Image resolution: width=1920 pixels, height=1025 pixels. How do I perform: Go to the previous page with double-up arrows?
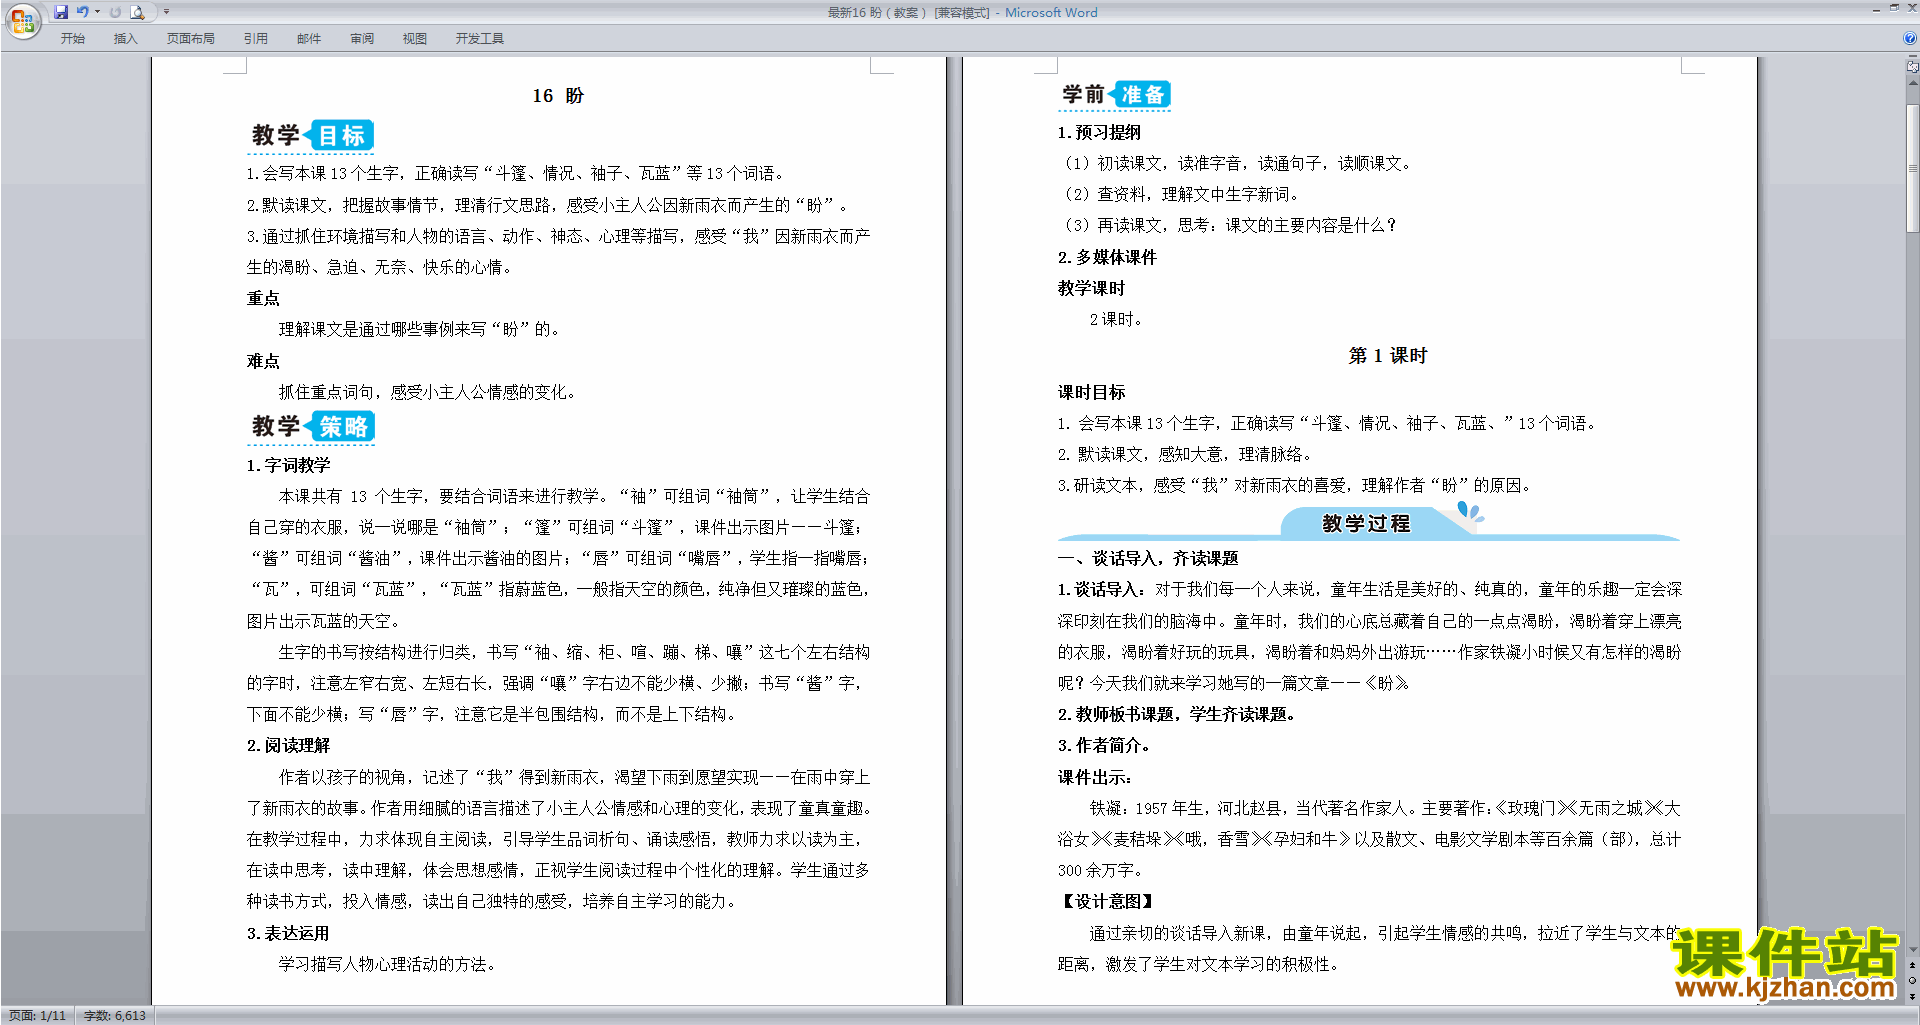[1912, 966]
